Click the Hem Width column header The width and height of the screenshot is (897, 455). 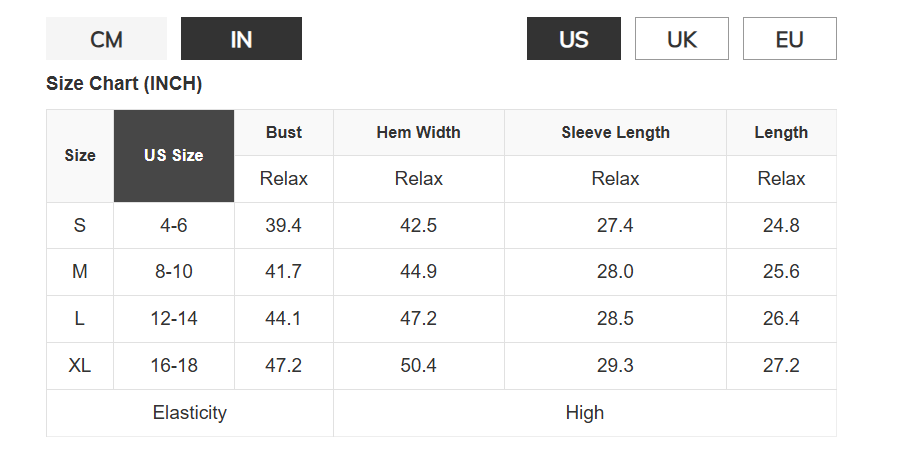tap(418, 132)
